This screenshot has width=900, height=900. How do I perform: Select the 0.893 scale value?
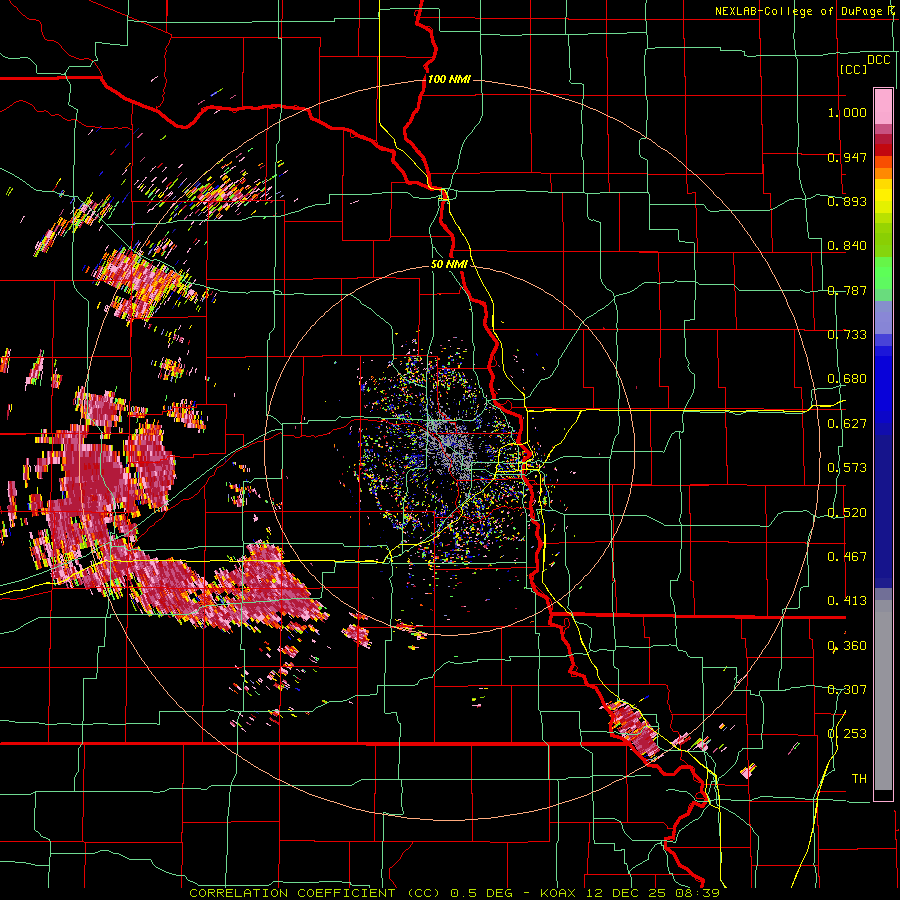847,201
